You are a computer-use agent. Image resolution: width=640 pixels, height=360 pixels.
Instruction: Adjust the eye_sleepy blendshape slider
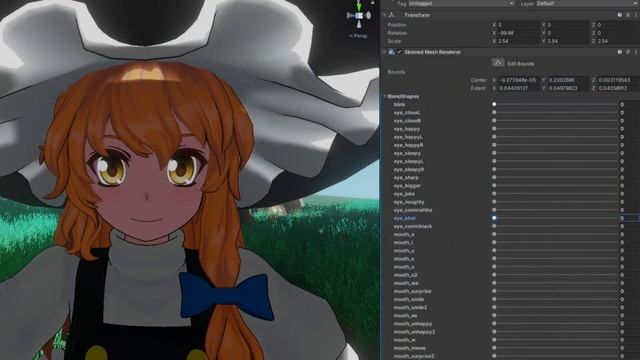(x=555, y=153)
